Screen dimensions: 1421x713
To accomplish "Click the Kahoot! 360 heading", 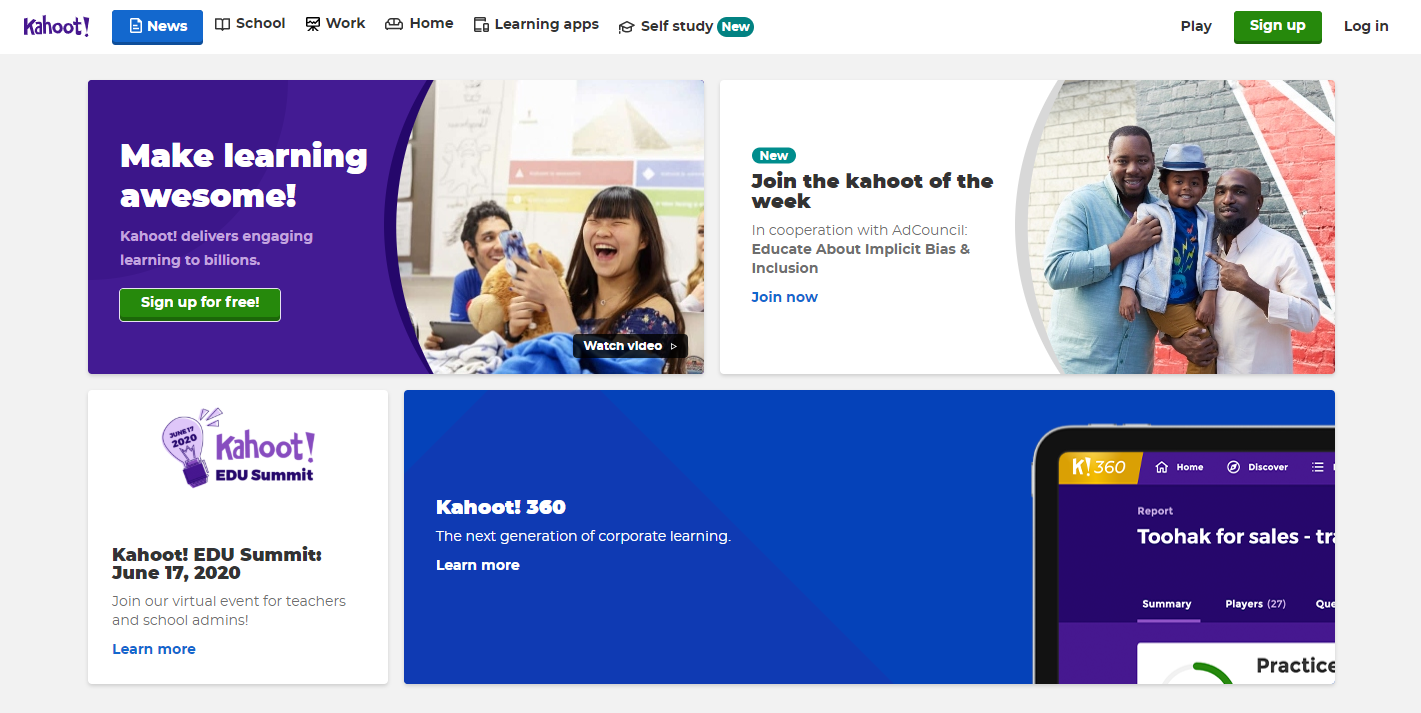I will pyautogui.click(x=501, y=507).
